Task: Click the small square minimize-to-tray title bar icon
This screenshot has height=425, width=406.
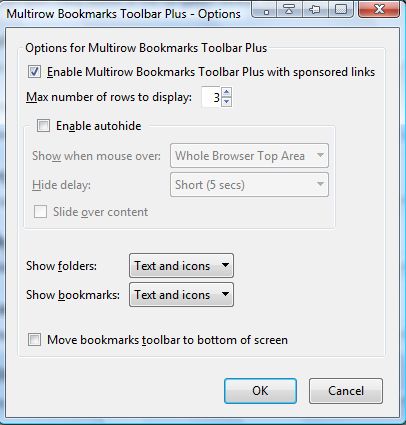Action: click(266, 9)
